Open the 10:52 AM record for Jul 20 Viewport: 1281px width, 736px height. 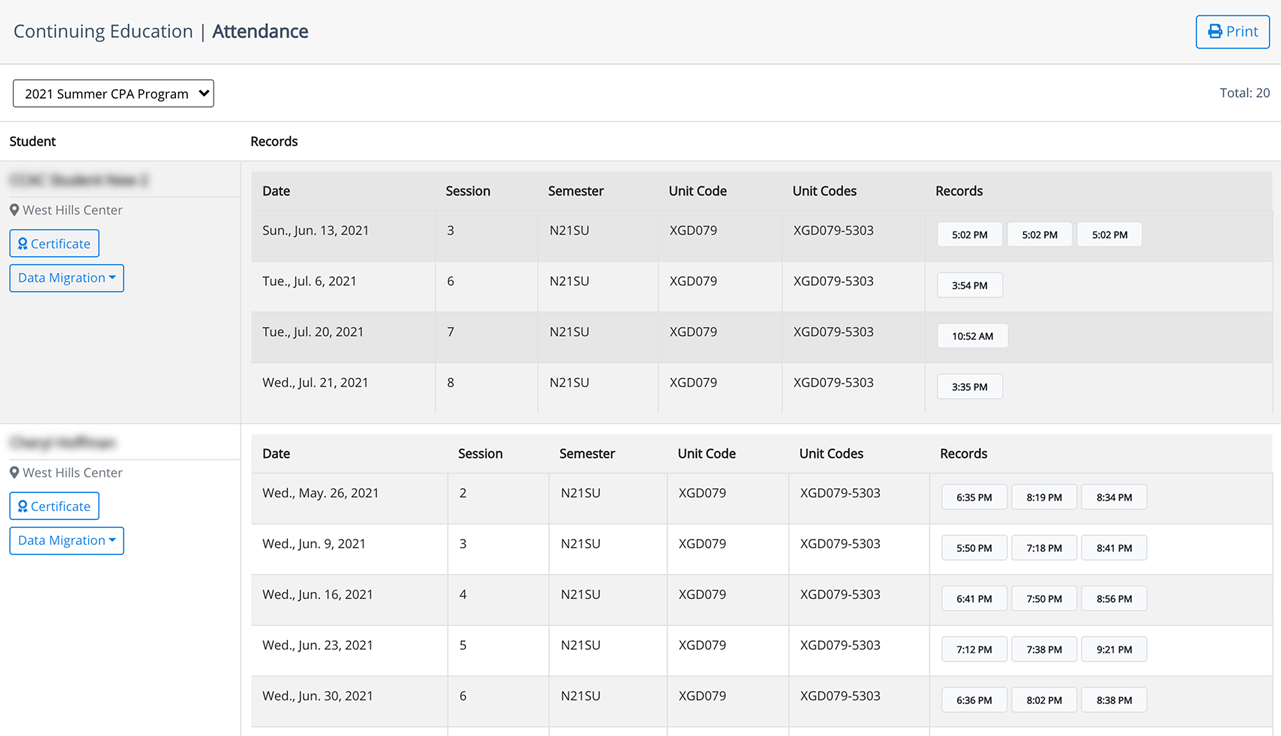click(x=972, y=335)
